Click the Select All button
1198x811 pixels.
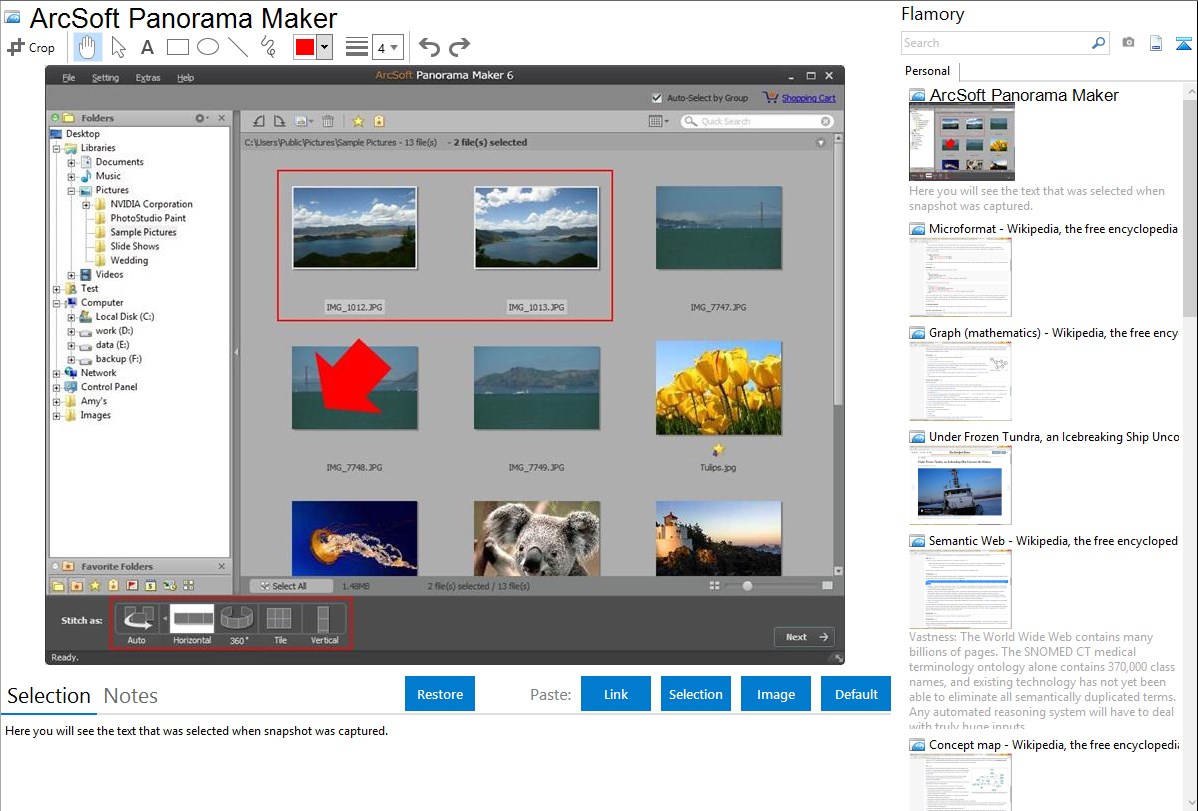[291, 586]
